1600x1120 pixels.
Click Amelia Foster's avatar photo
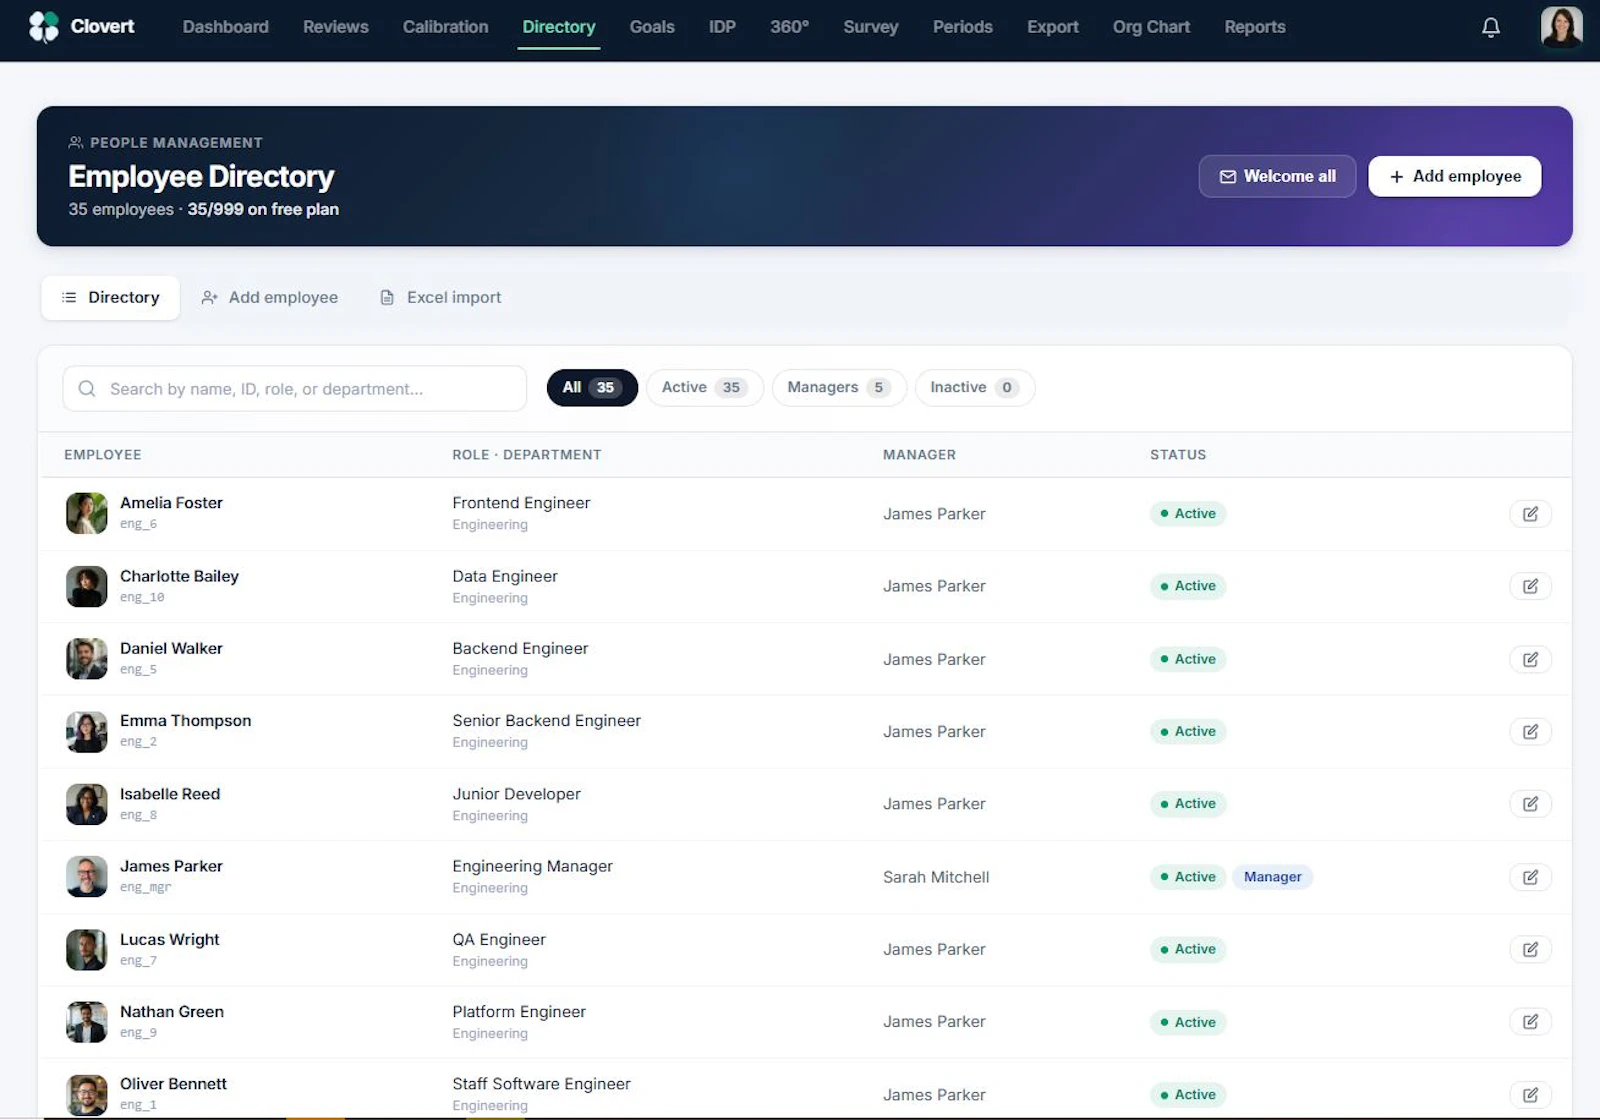pyautogui.click(x=86, y=513)
